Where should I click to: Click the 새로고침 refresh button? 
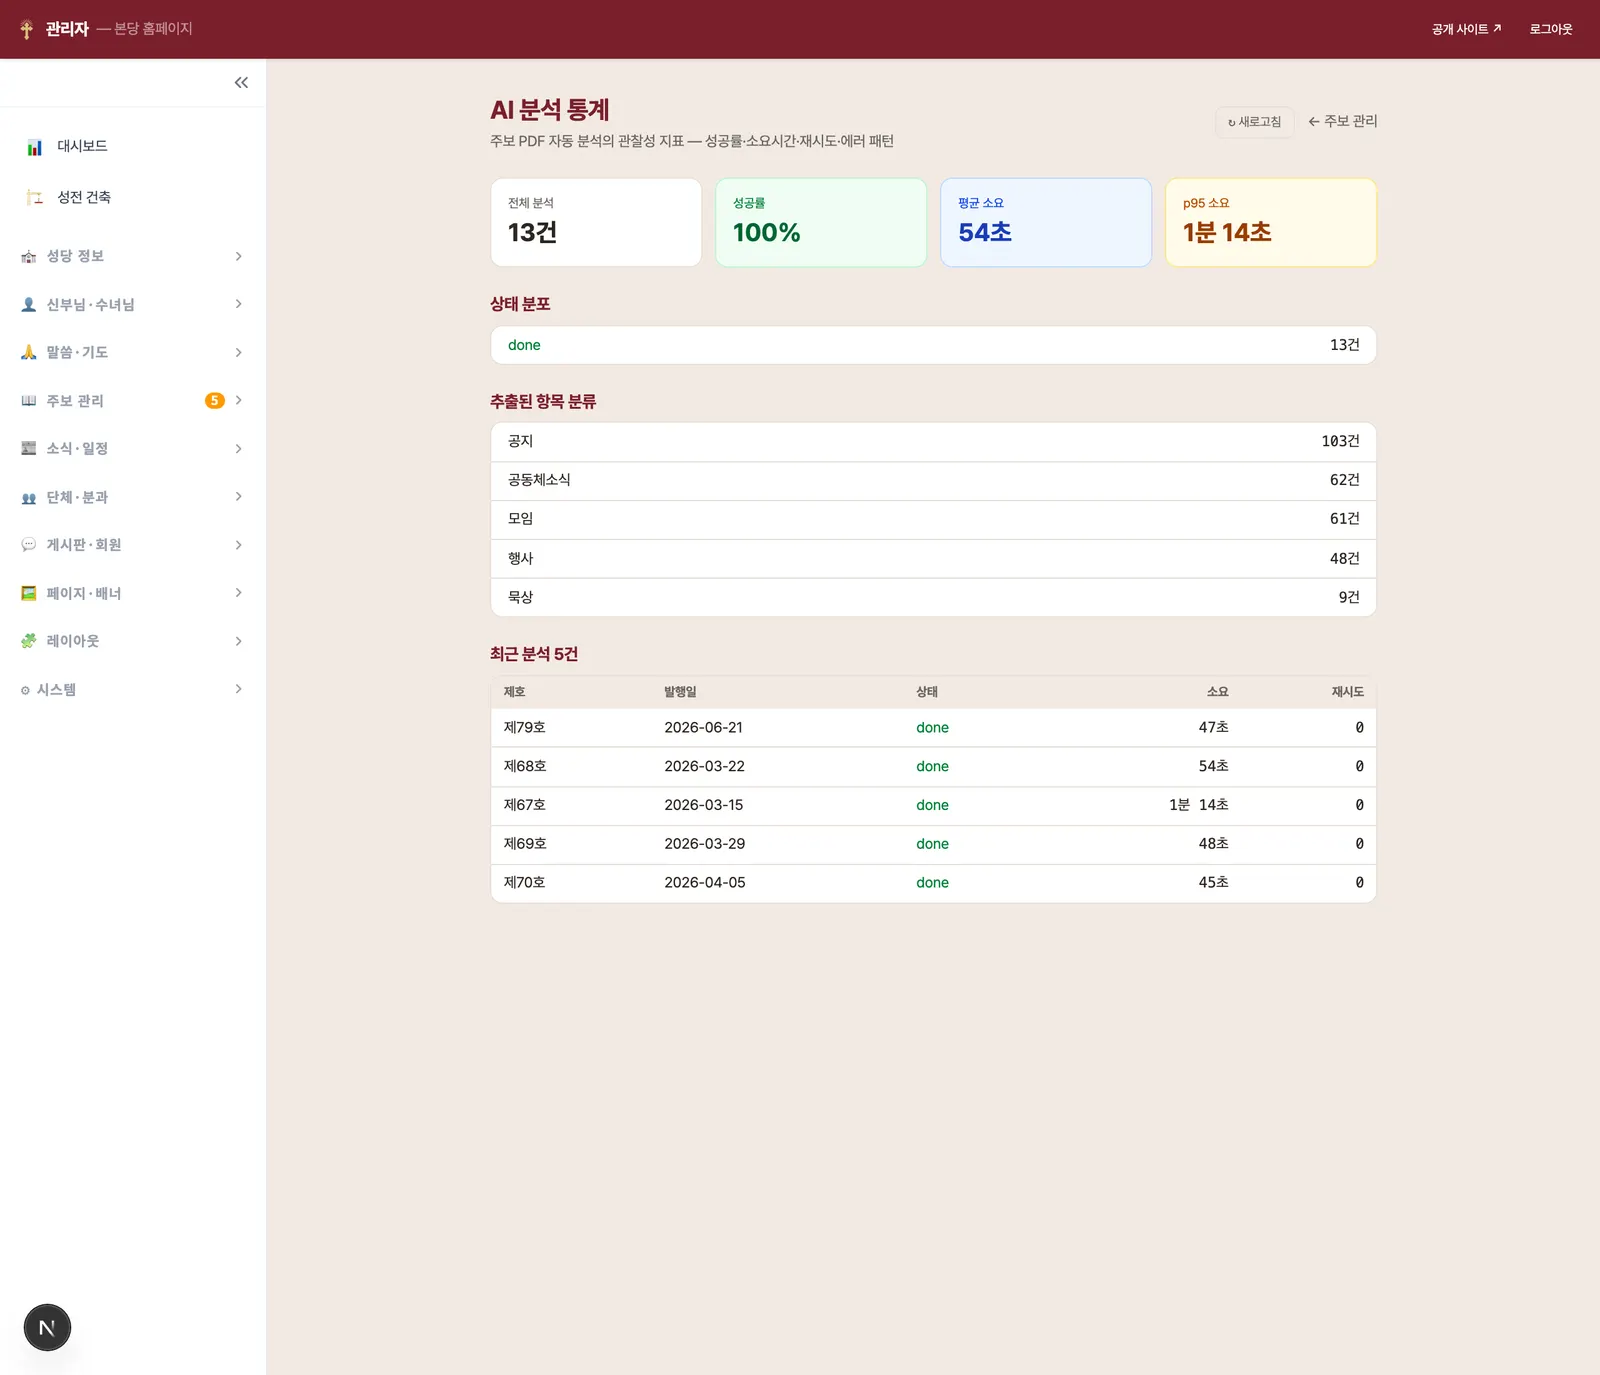(1255, 122)
